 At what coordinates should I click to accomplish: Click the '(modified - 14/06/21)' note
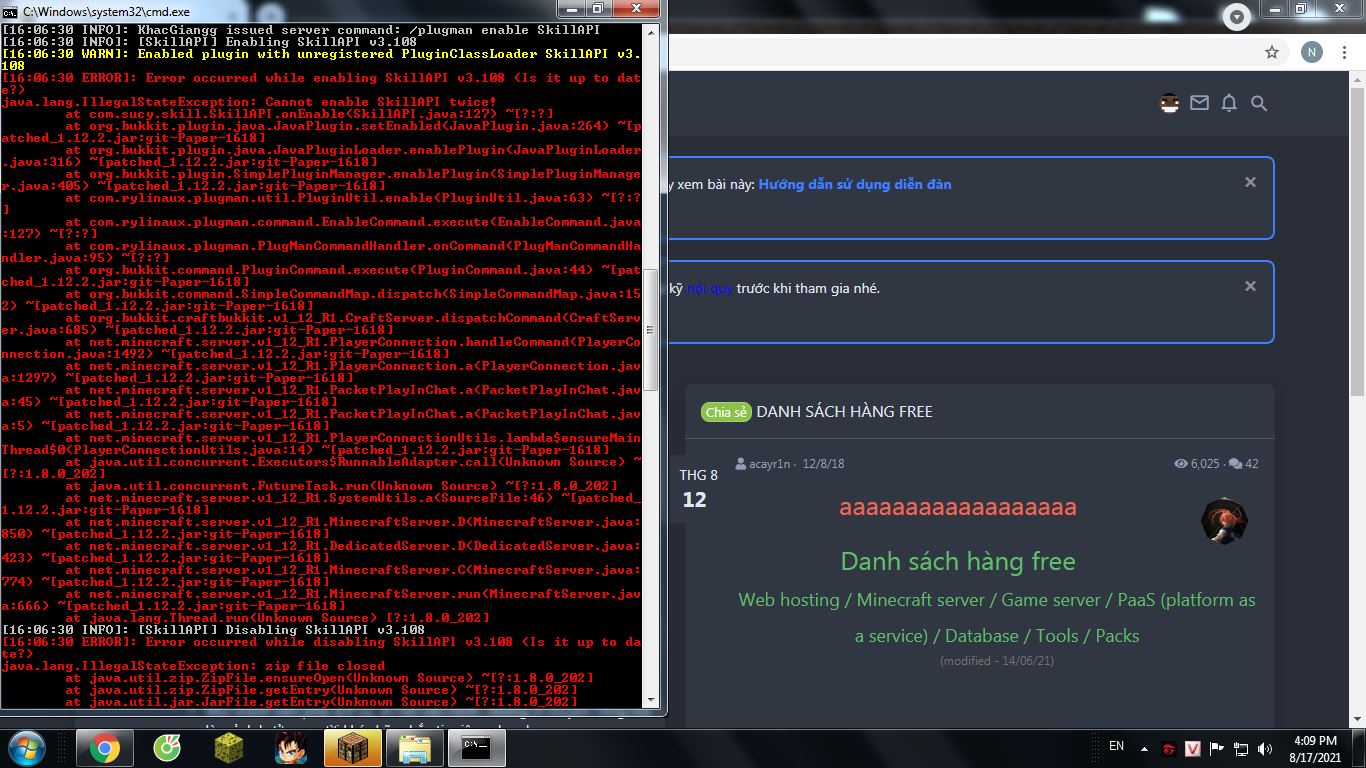[x=997, y=661]
